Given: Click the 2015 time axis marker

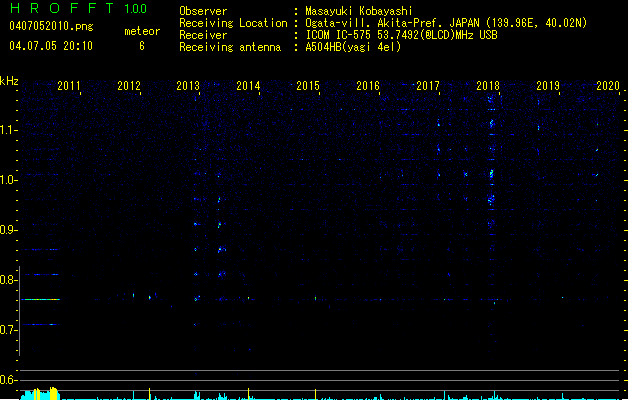Looking at the screenshot, I should pos(308,86).
